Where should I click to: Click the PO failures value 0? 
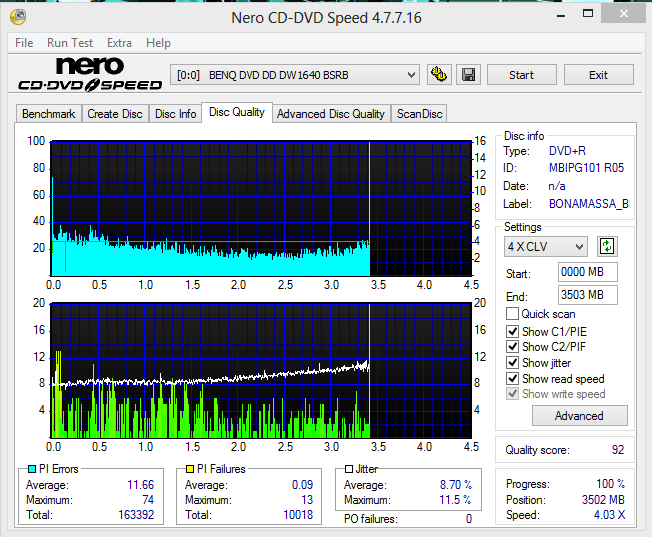coord(469,519)
